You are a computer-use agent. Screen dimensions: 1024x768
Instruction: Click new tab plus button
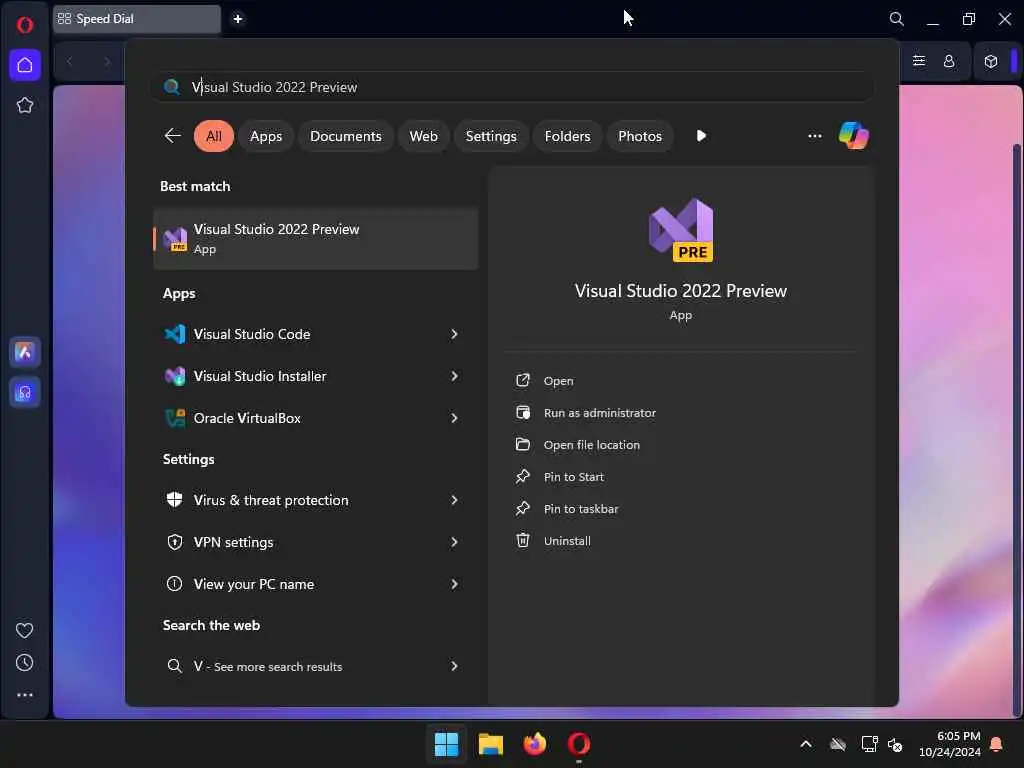238,19
